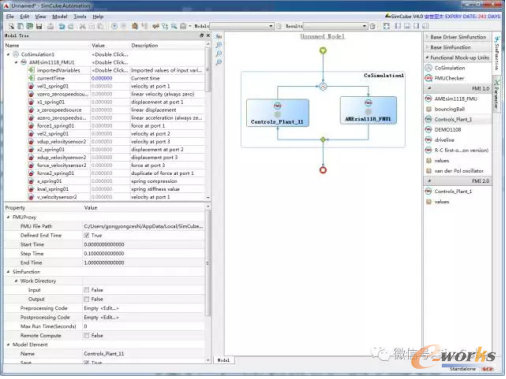Click the Start Time value field
The image size is (506, 379).
pos(144,245)
